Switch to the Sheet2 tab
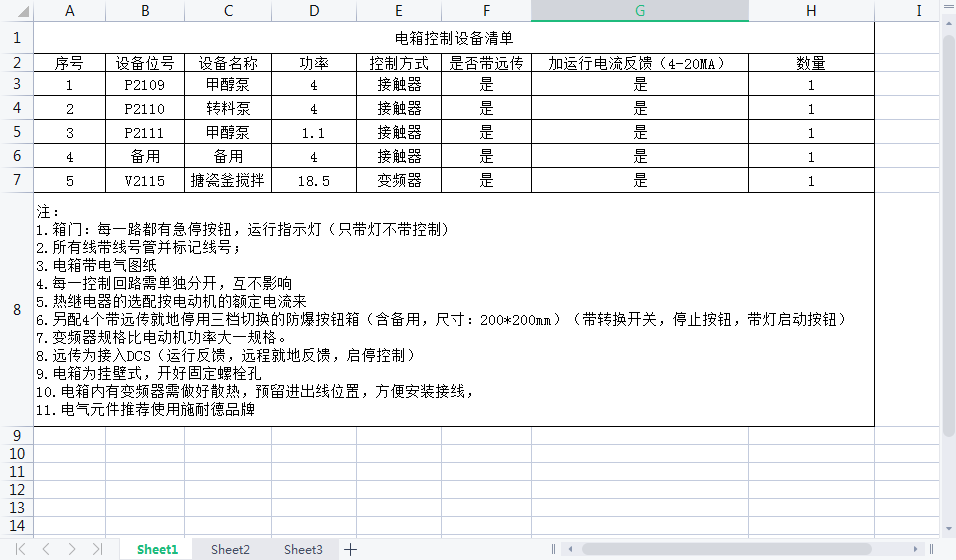The height and width of the screenshot is (560, 956). [x=230, y=549]
